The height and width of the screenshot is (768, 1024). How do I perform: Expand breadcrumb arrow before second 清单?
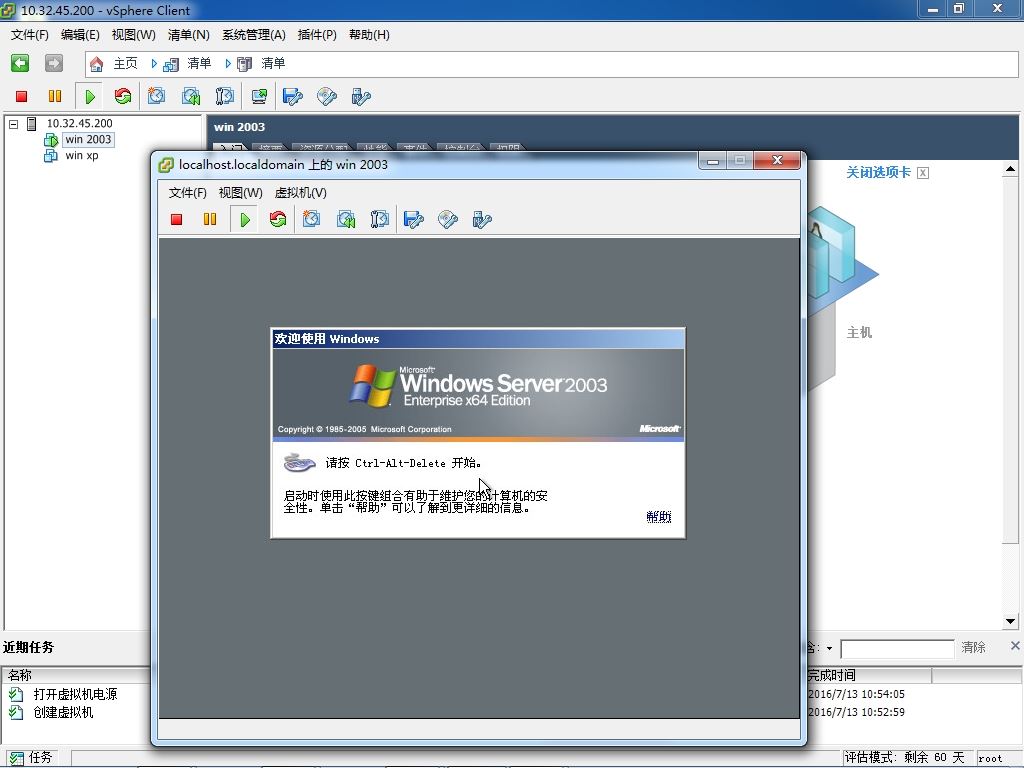[228, 63]
